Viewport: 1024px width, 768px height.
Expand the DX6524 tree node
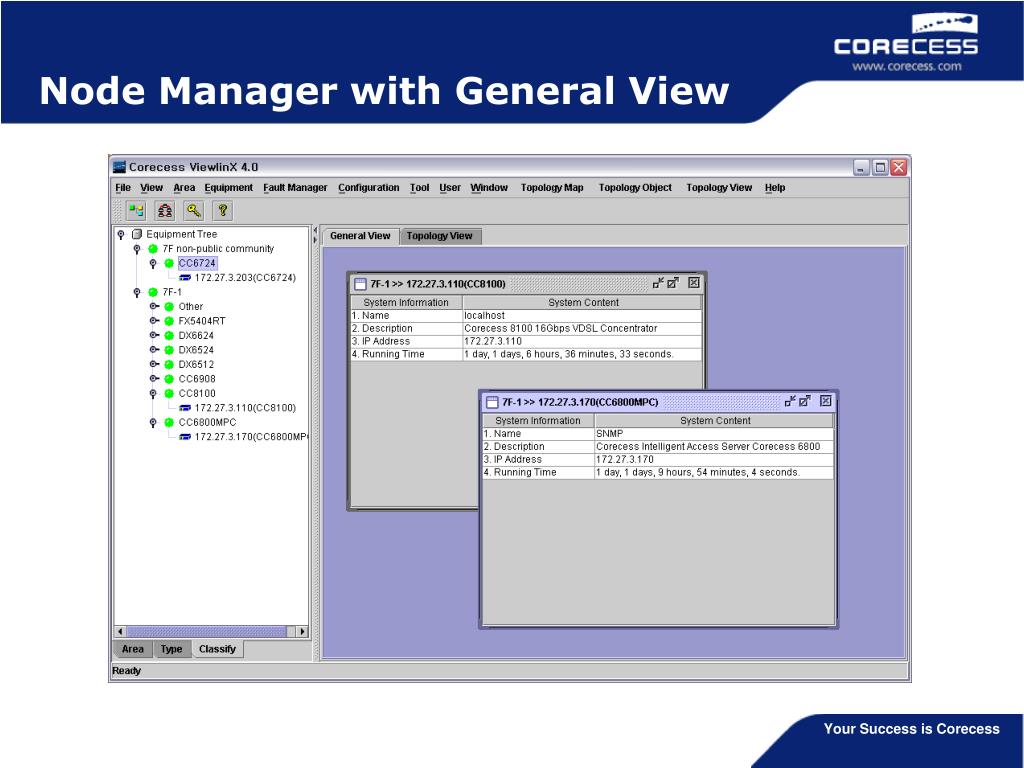click(154, 349)
